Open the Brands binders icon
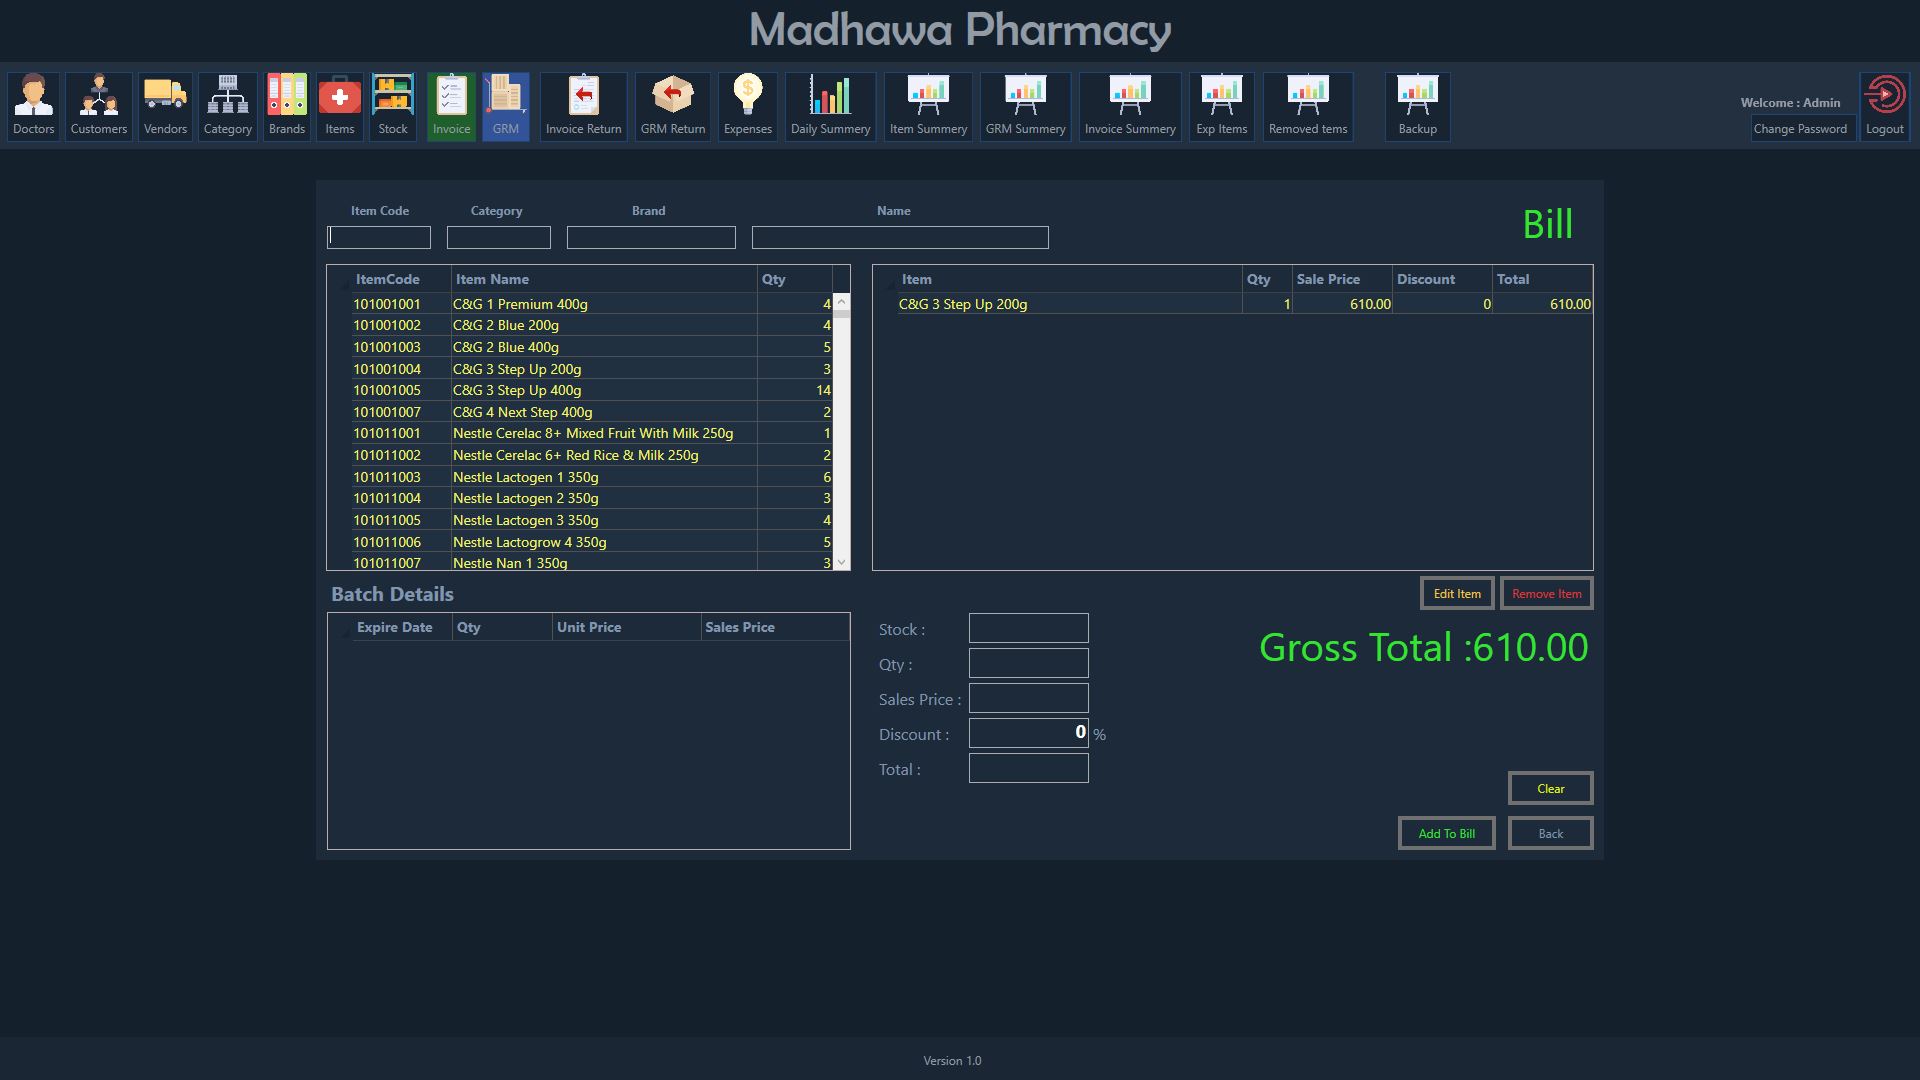The height and width of the screenshot is (1080, 1920). pos(287,106)
